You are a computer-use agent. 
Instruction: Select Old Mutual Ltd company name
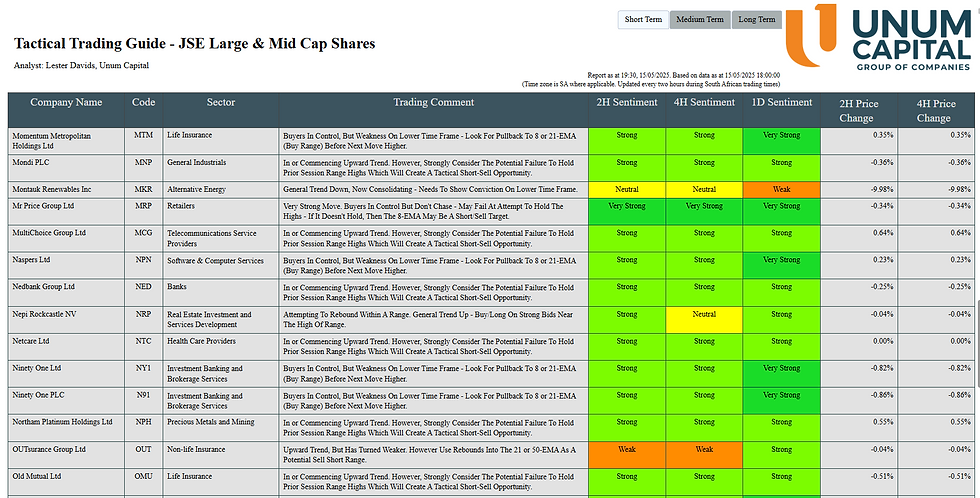pos(37,476)
